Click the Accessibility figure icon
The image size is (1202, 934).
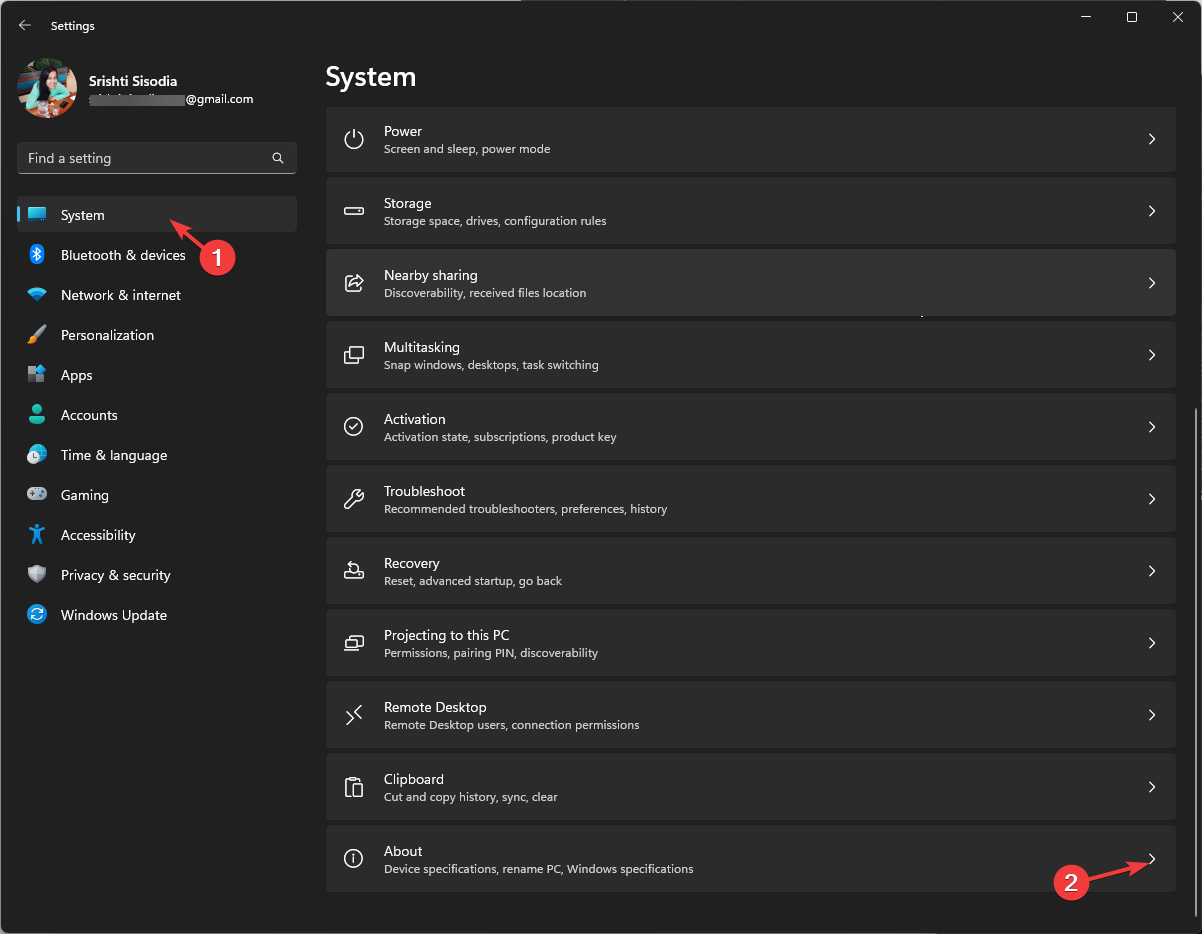tap(37, 535)
